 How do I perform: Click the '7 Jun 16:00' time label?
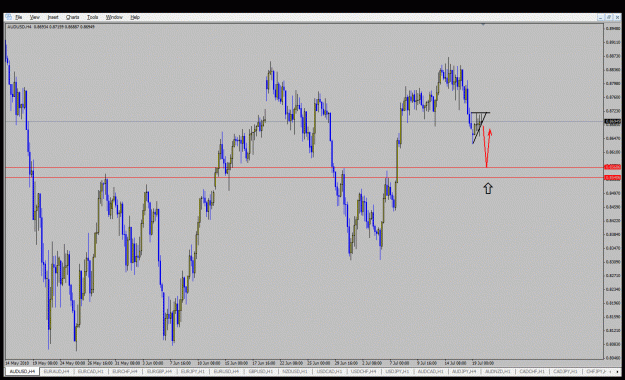coord(180,363)
